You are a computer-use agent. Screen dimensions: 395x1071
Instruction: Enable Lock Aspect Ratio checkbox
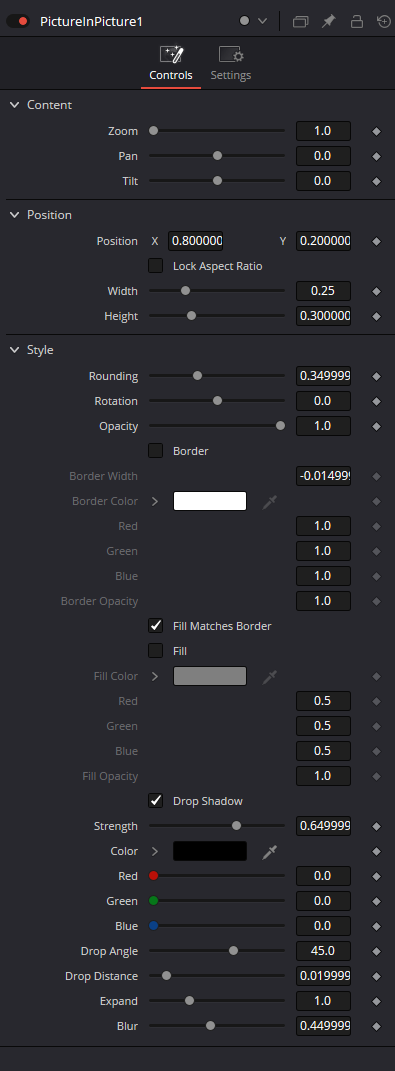click(156, 266)
